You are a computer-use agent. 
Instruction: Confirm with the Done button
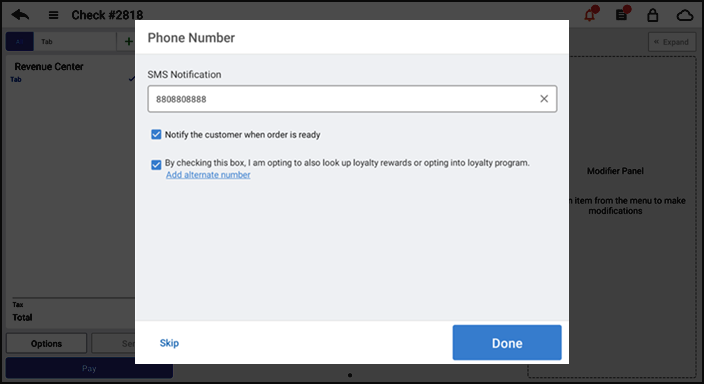click(507, 343)
